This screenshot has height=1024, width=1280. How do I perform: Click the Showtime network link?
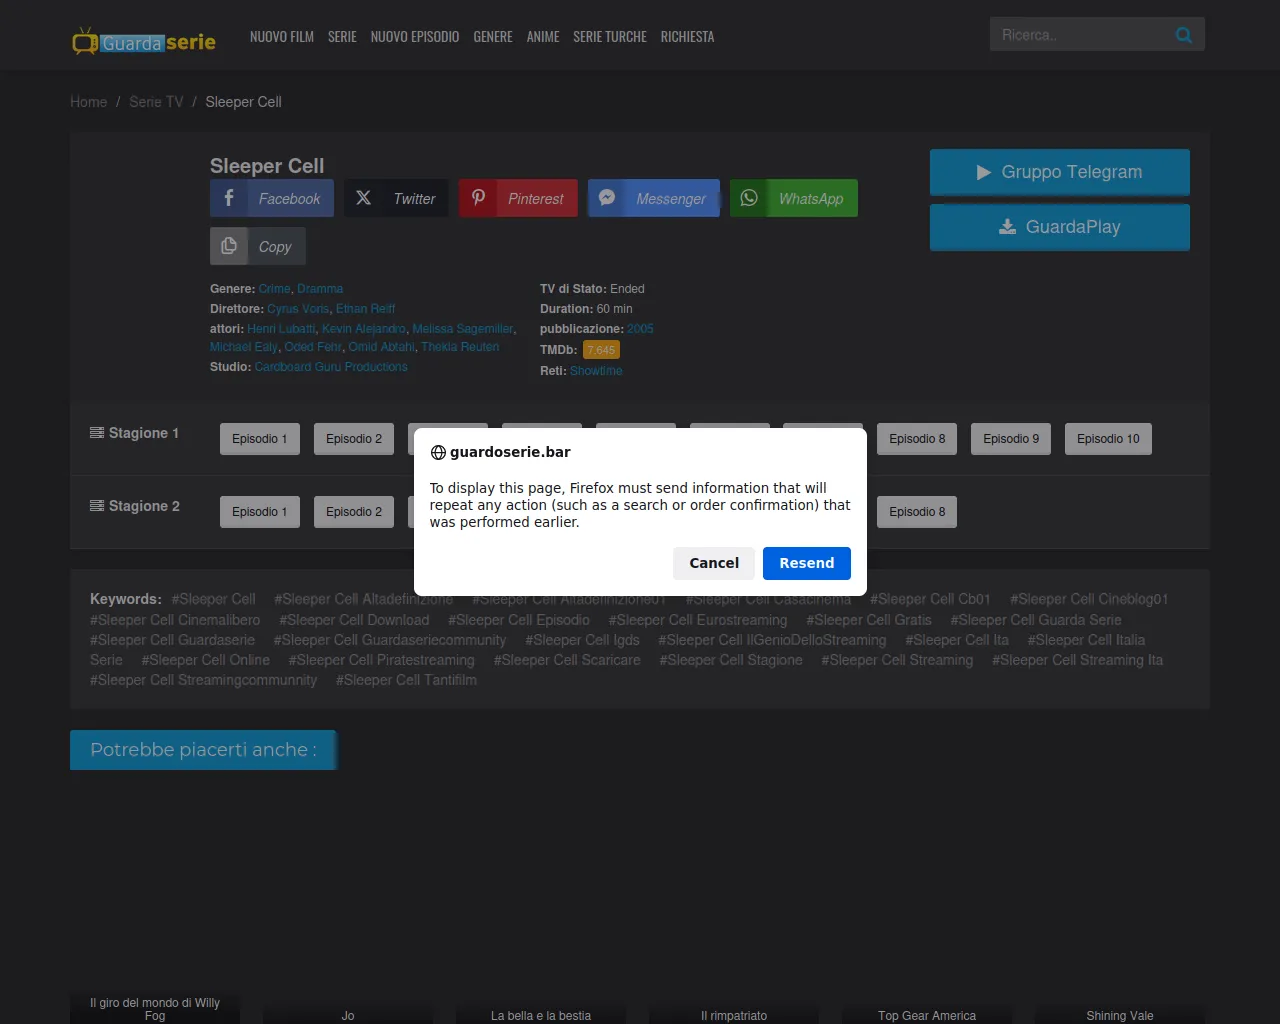(596, 371)
